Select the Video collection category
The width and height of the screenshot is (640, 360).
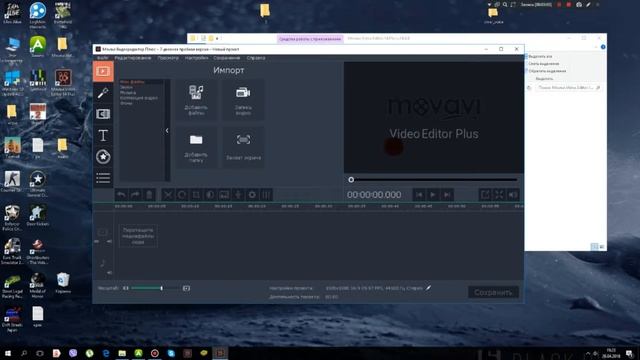pyautogui.click(x=139, y=98)
